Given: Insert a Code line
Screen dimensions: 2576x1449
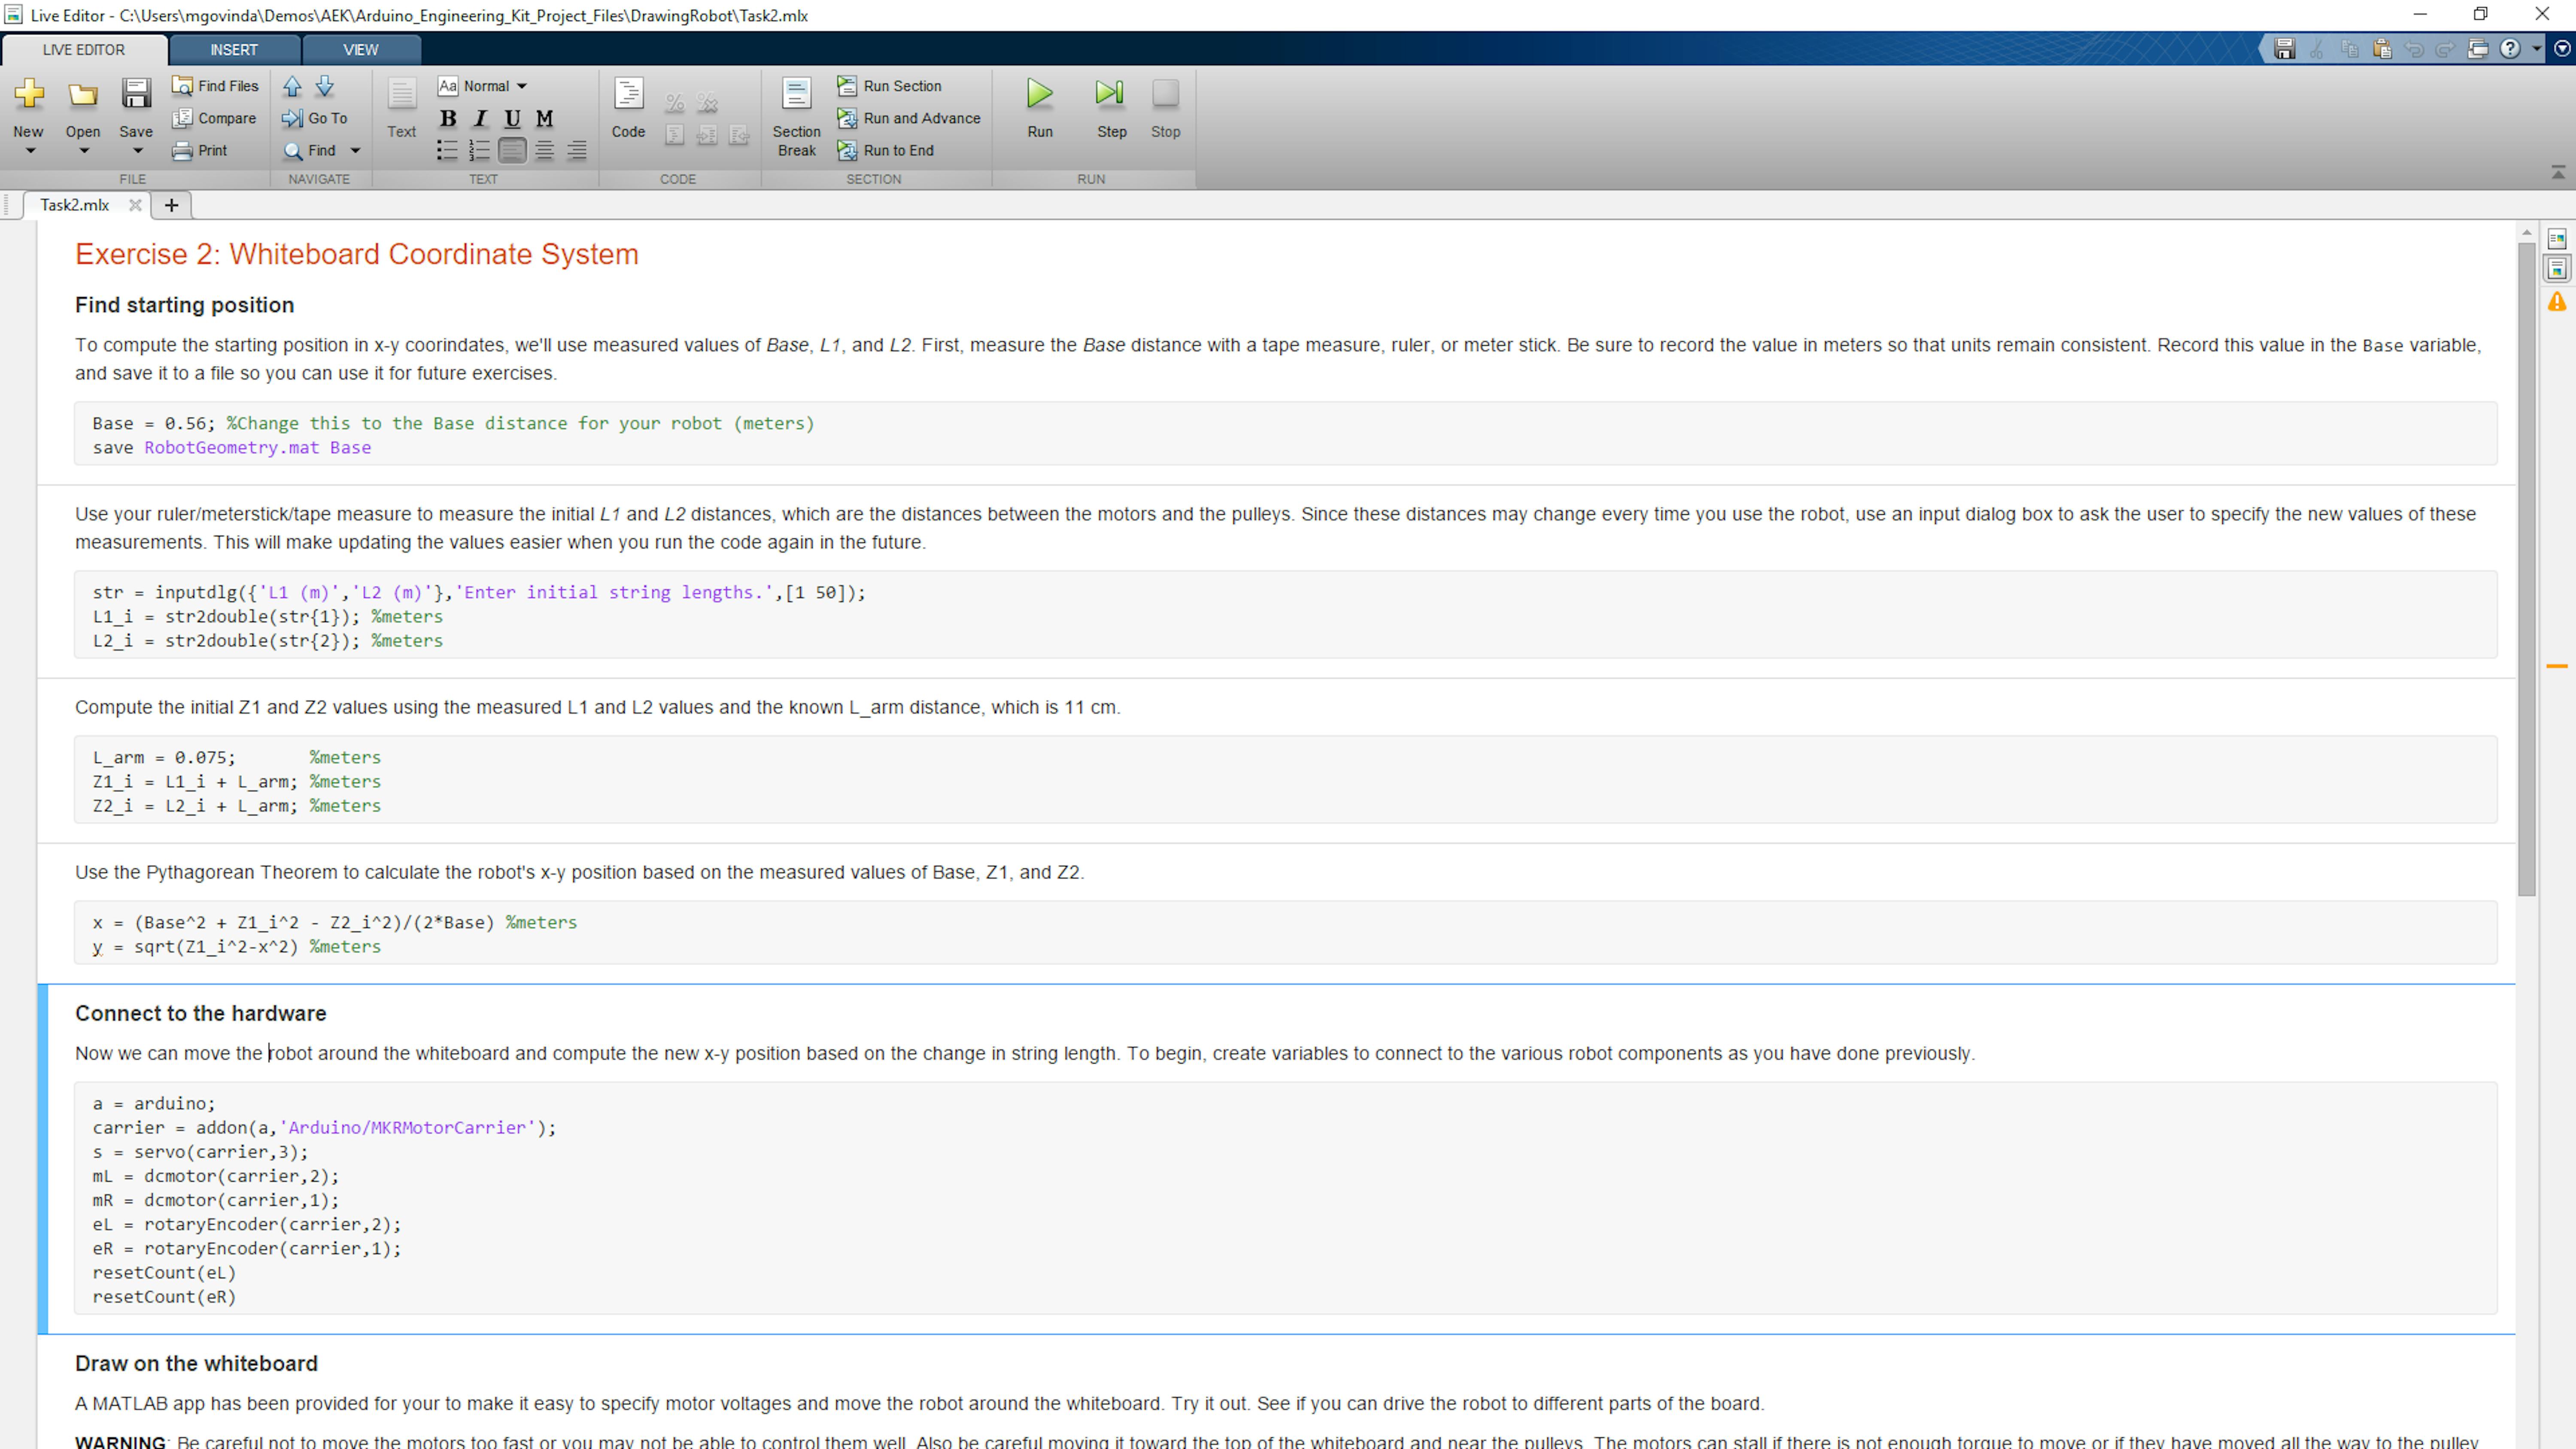Looking at the screenshot, I should (x=628, y=108).
